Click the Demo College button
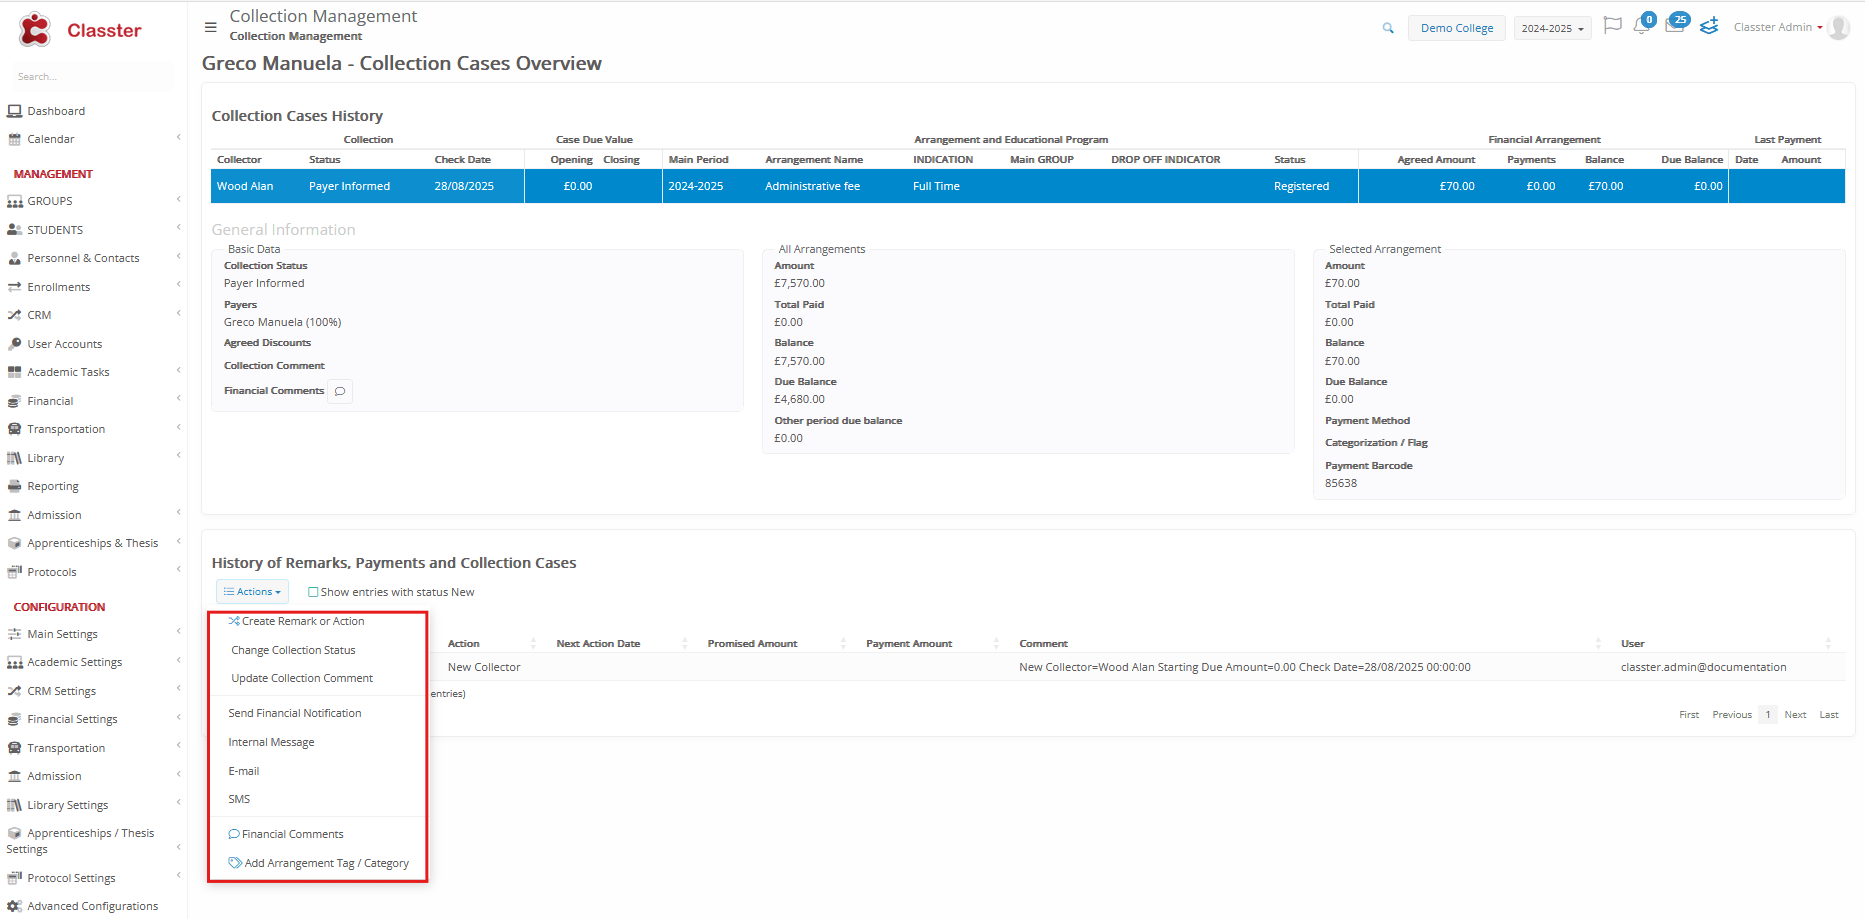This screenshot has height=919, width=1865. coord(1456,28)
